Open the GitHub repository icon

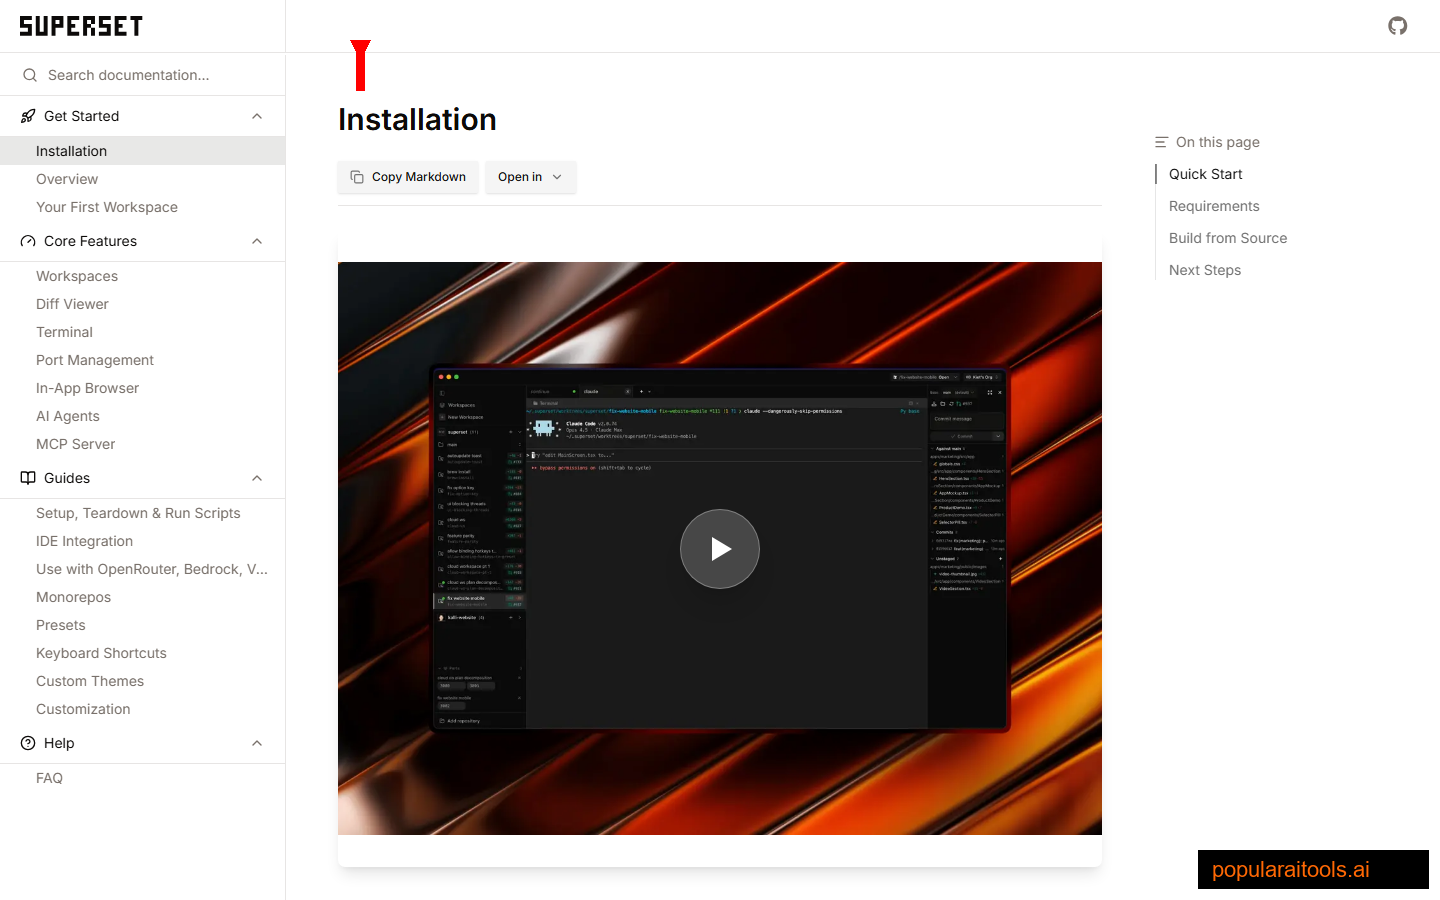tap(1397, 26)
